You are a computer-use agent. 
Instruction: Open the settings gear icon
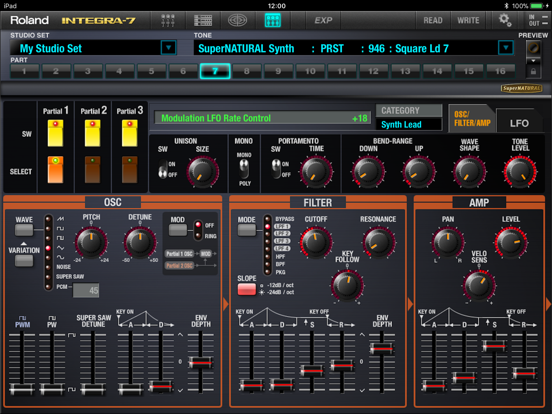point(505,20)
